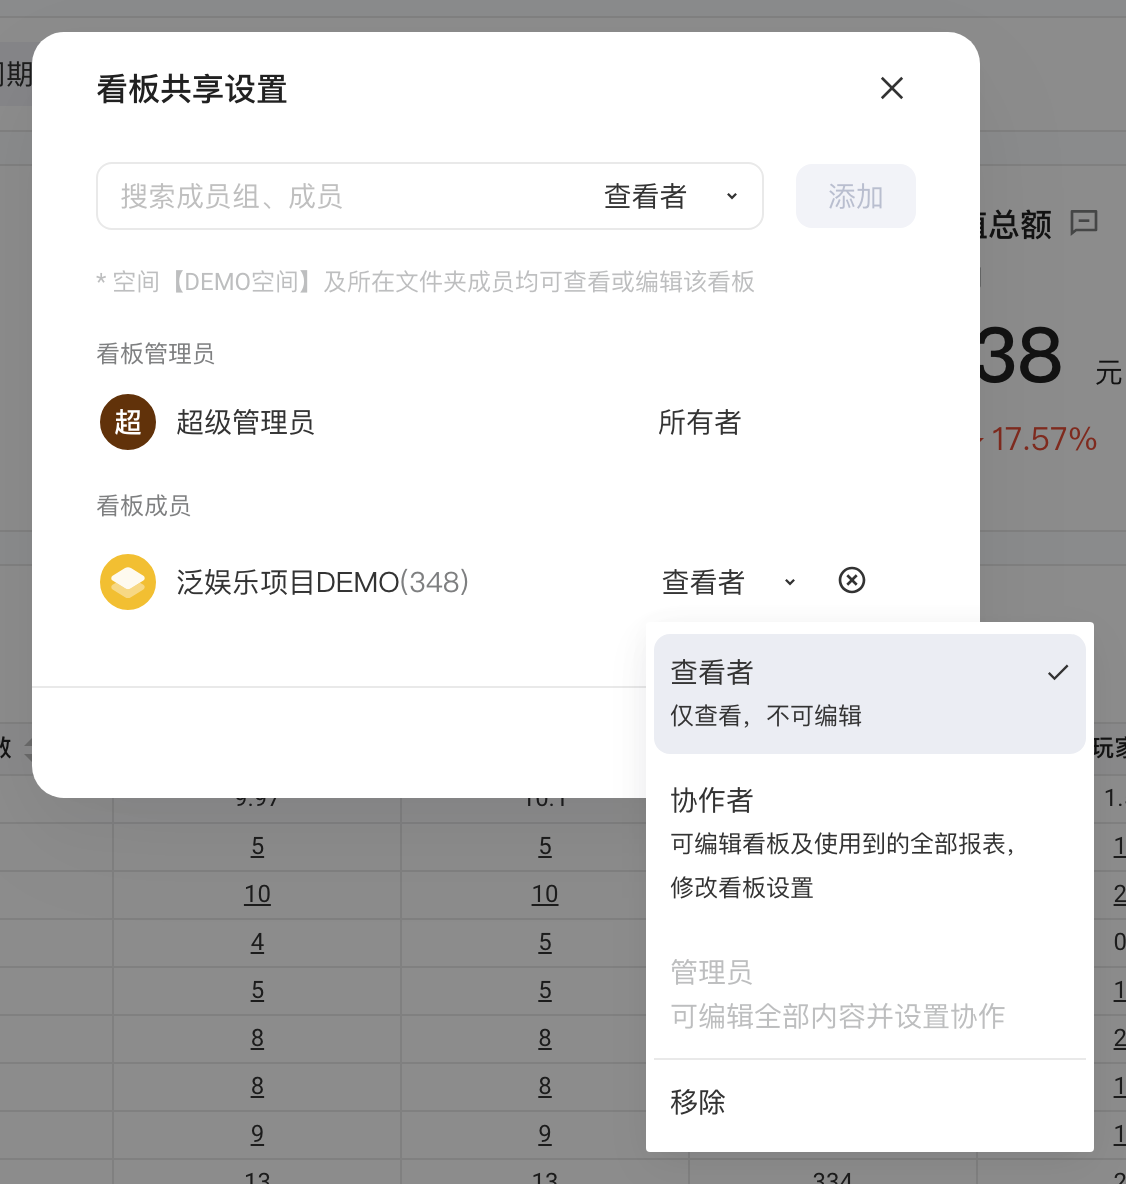Screen dimensions: 1126x1184
Task: Click 移除 in the role menu
Action: click(x=869, y=1102)
